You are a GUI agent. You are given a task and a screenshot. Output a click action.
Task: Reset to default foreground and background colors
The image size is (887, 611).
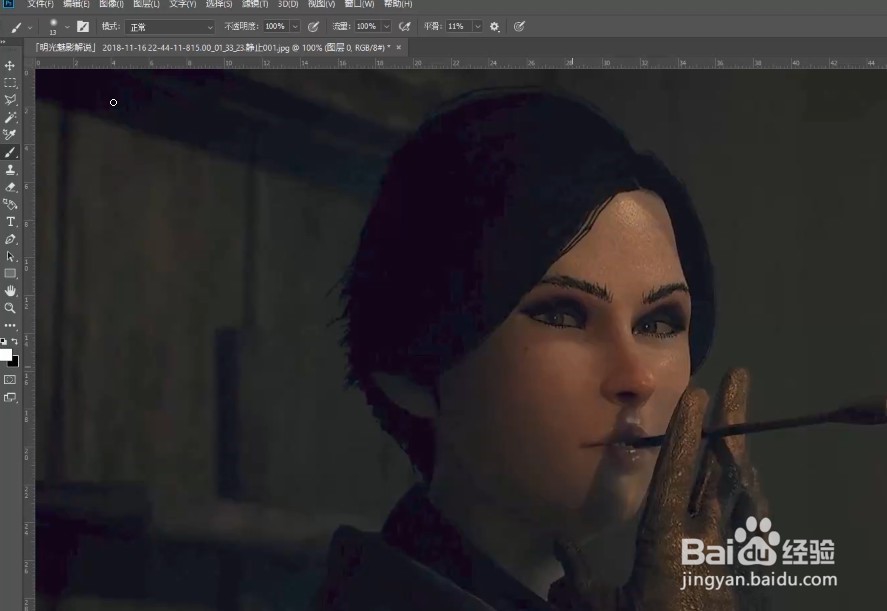click(4, 341)
